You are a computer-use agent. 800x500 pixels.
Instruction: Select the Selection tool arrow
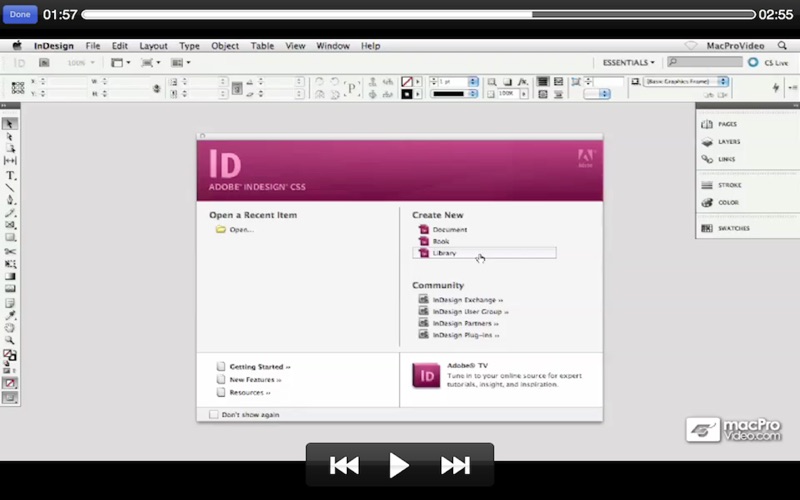(10, 124)
